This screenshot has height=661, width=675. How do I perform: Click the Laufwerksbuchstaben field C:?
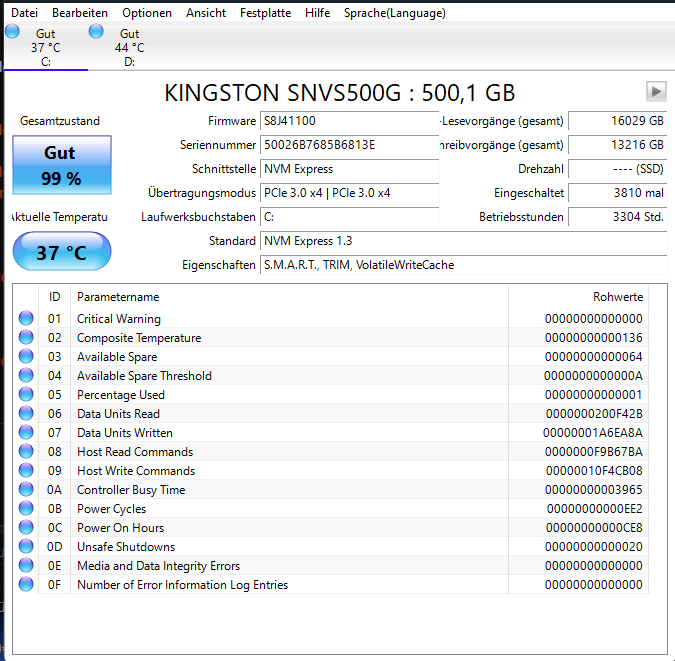(349, 217)
